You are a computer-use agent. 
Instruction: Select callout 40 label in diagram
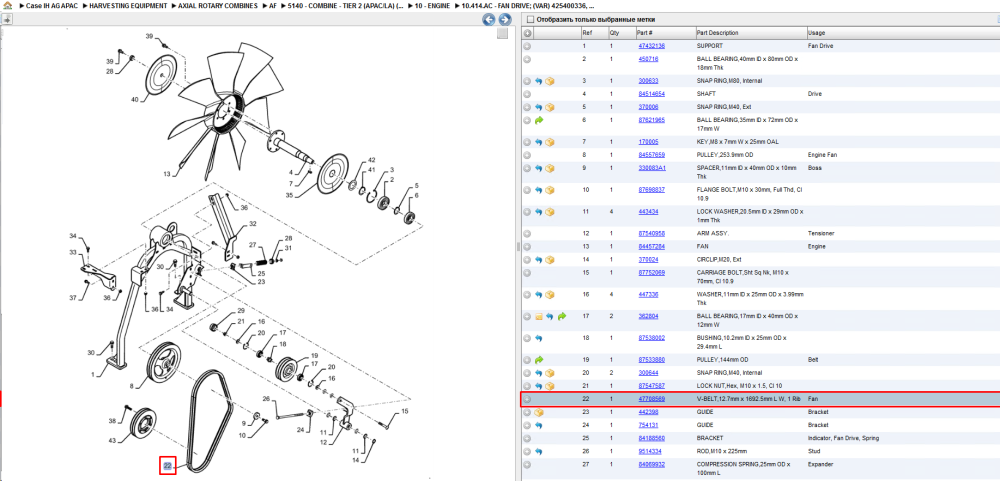(x=135, y=100)
